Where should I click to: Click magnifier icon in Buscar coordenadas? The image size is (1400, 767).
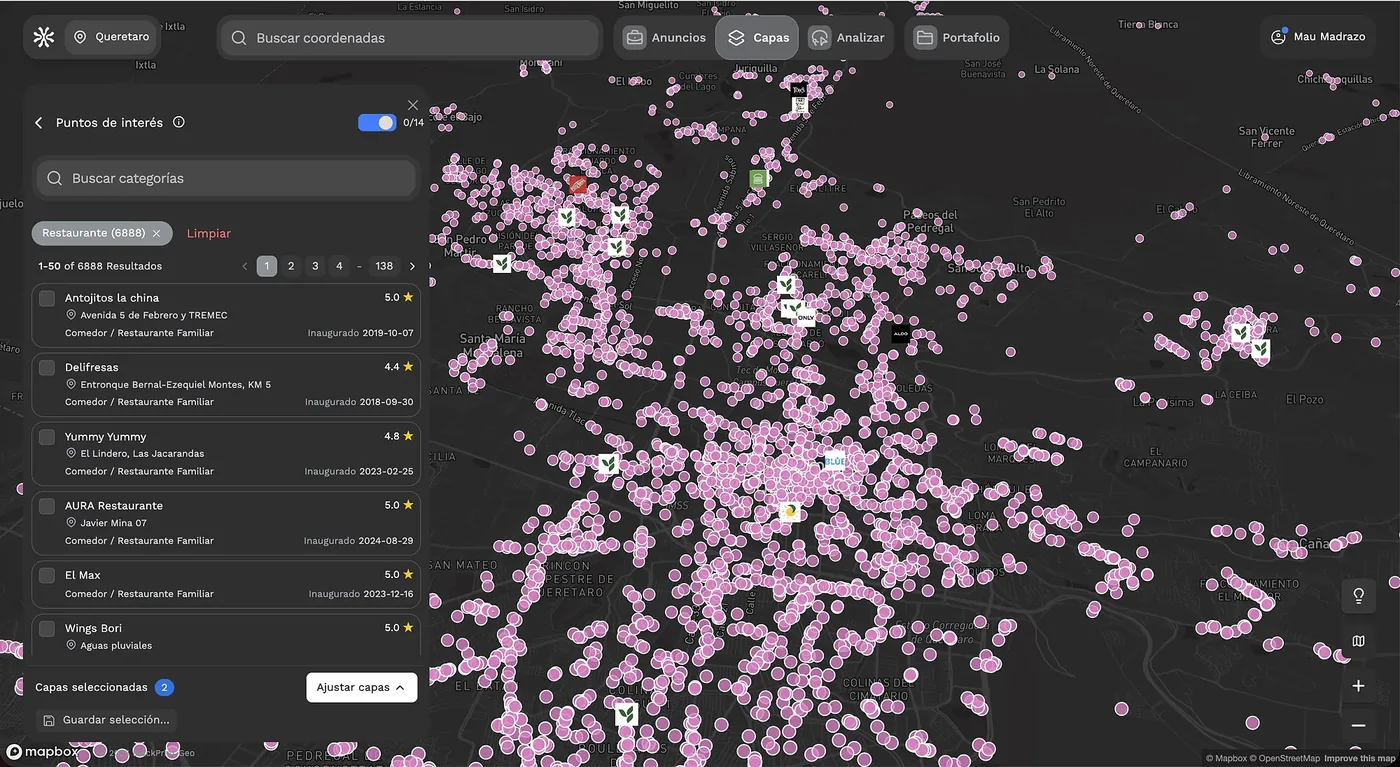[x=239, y=38]
